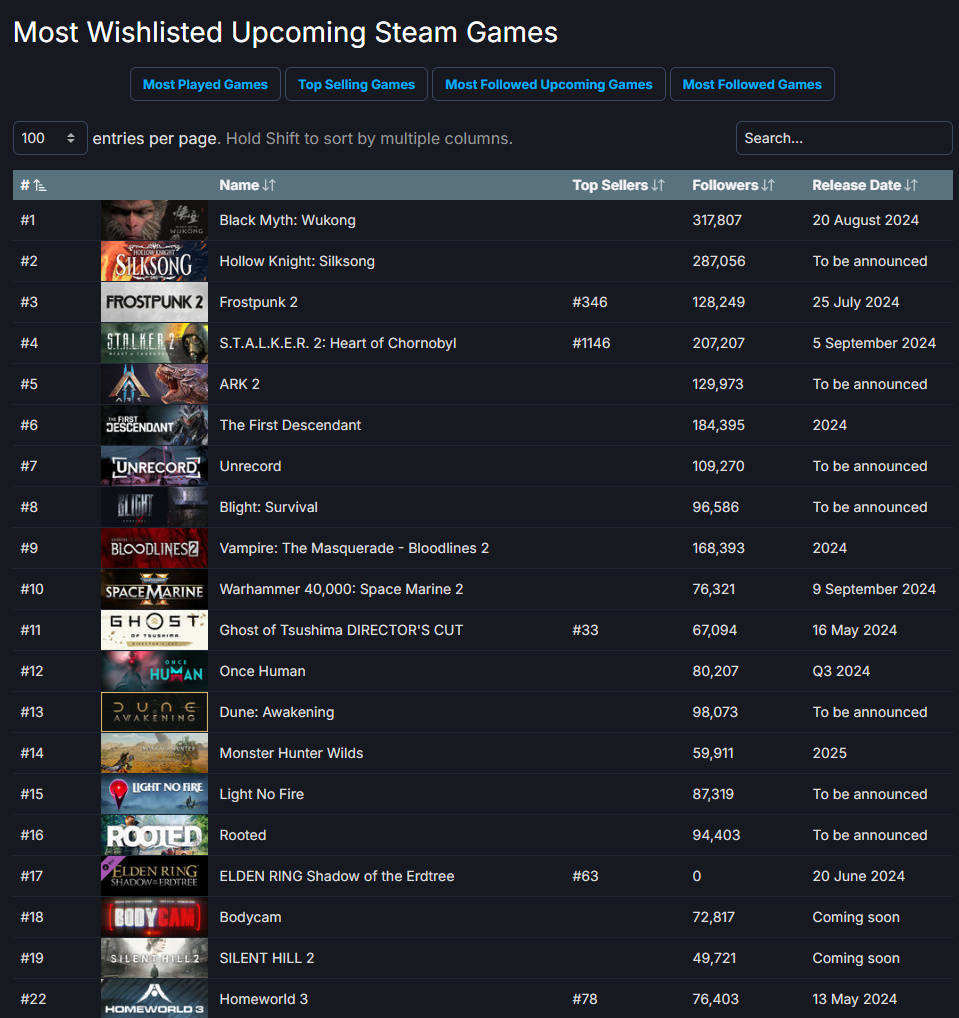The image size is (959, 1018).
Task: Click the S.T.A.L.K.E.R. 2 banner image
Action: coord(155,343)
